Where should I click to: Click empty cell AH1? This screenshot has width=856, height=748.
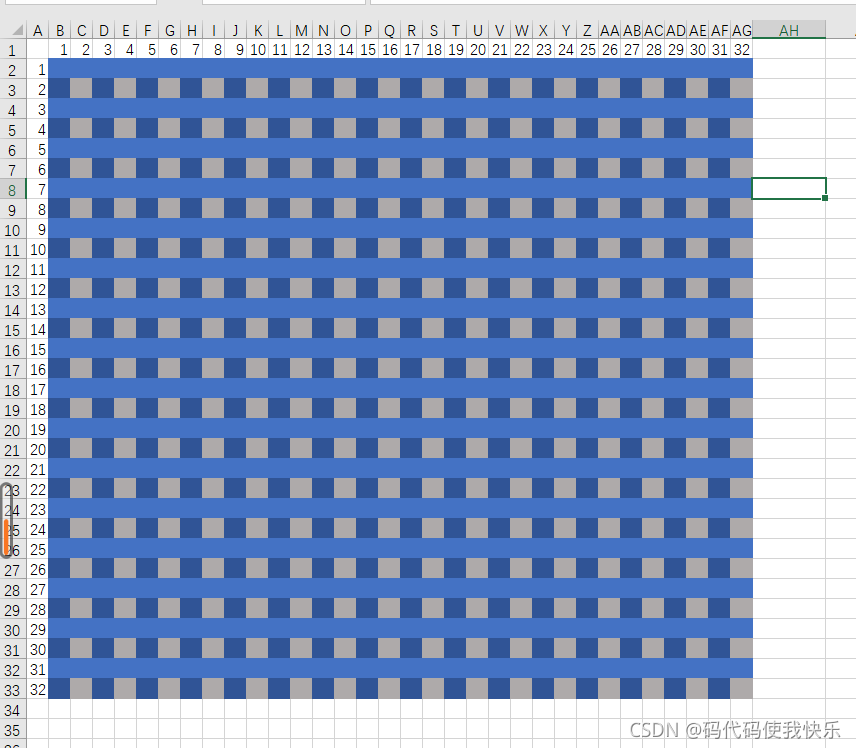[x=789, y=50]
